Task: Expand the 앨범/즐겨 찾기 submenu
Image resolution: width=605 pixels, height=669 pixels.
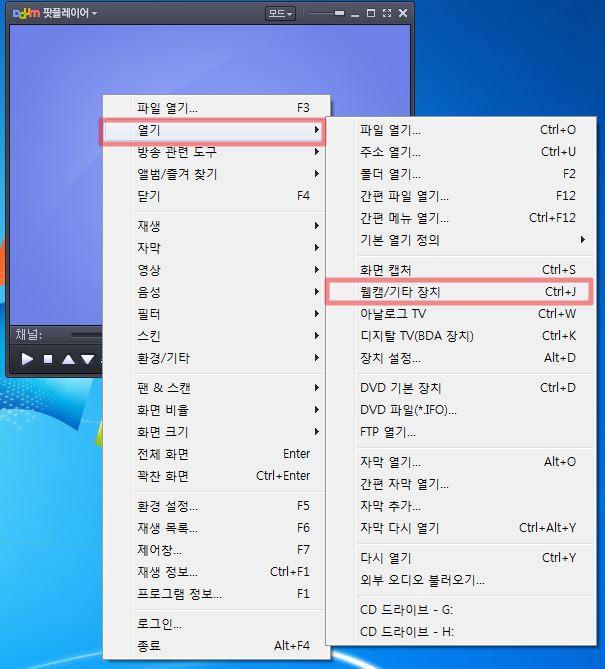Action: point(216,174)
